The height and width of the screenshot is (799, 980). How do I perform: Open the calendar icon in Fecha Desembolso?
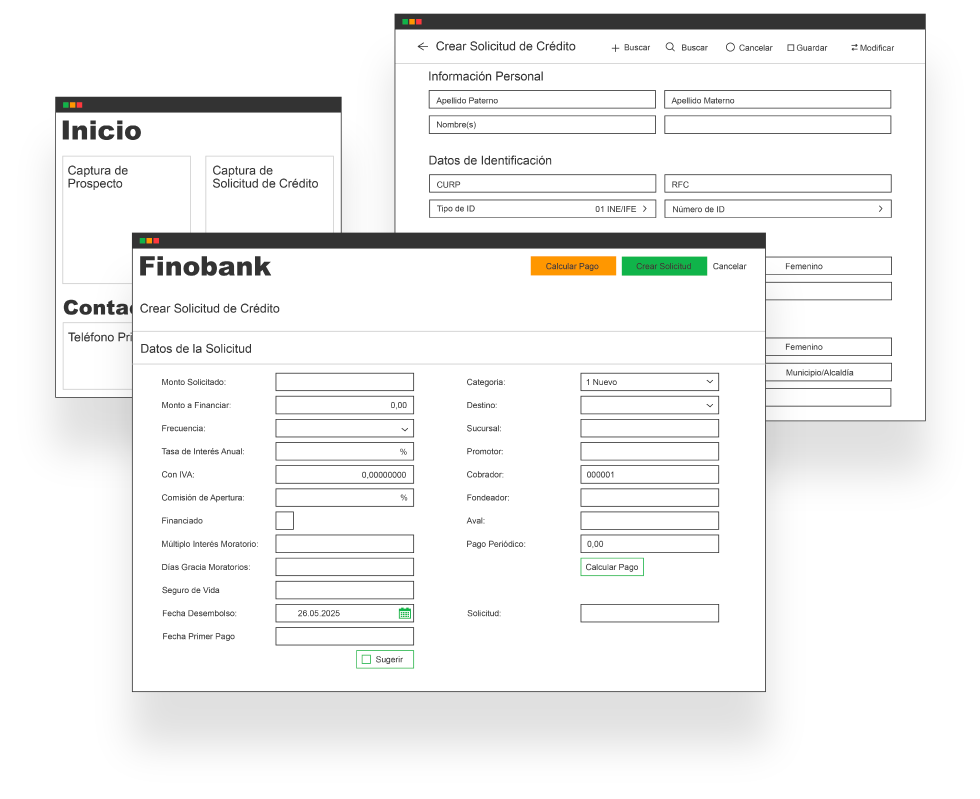click(405, 613)
